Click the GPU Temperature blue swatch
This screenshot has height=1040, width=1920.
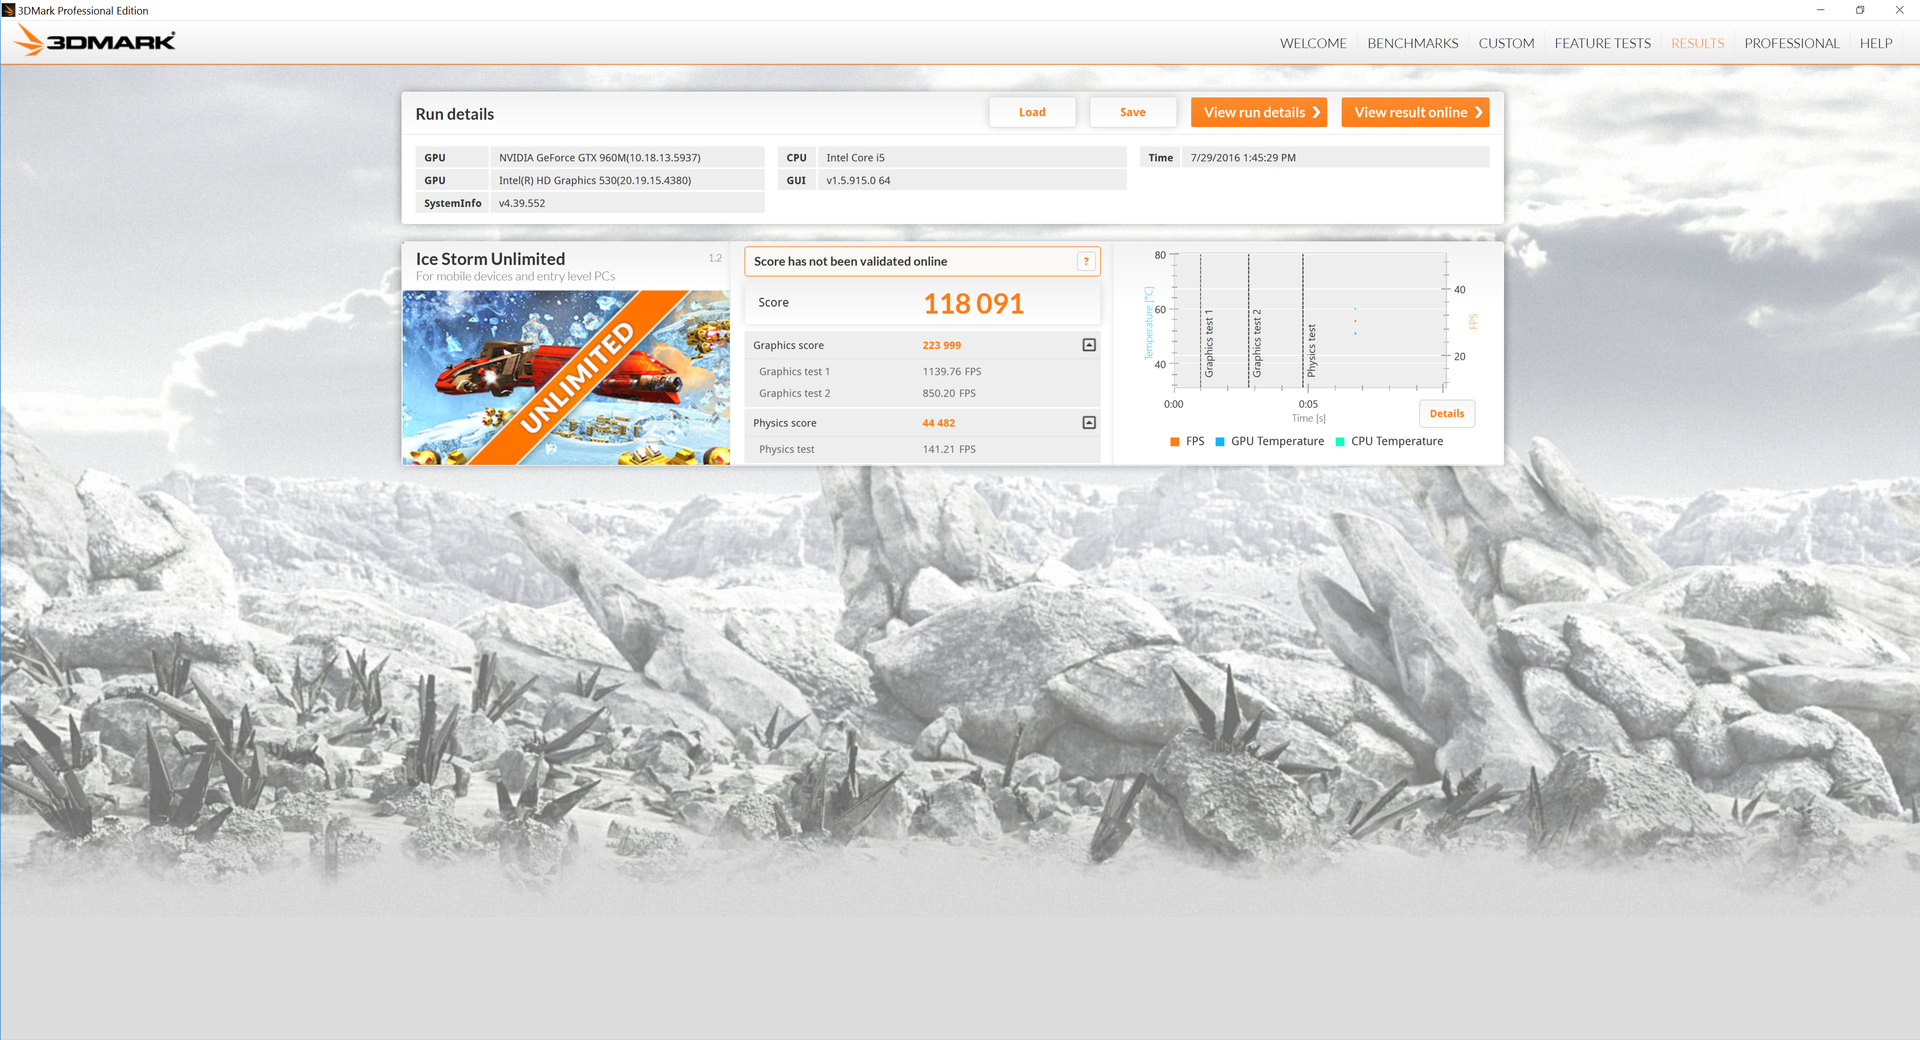click(x=1220, y=442)
